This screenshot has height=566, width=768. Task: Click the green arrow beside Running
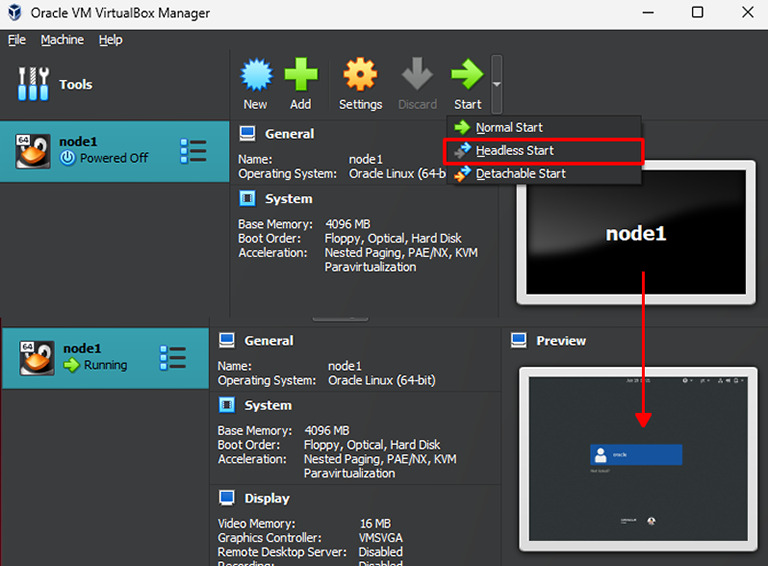pos(72,365)
